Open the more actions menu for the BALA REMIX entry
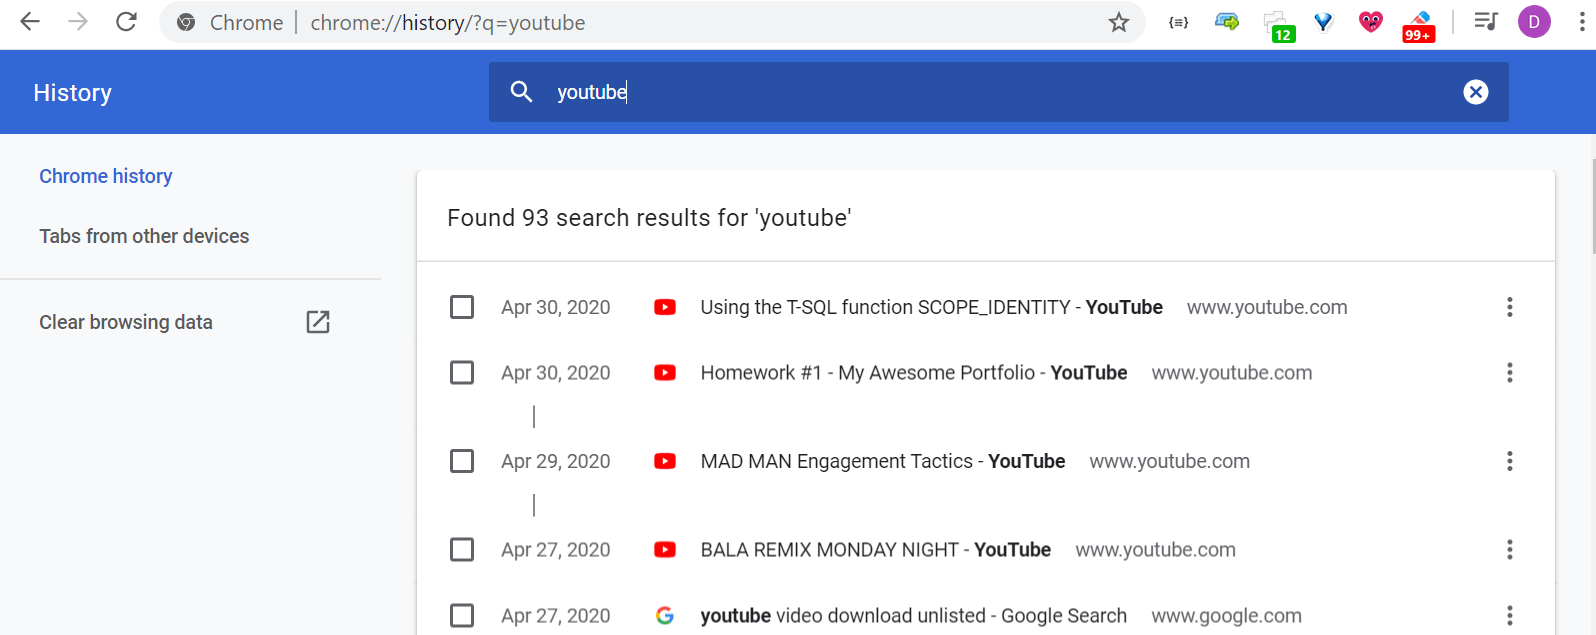 pyautogui.click(x=1510, y=550)
